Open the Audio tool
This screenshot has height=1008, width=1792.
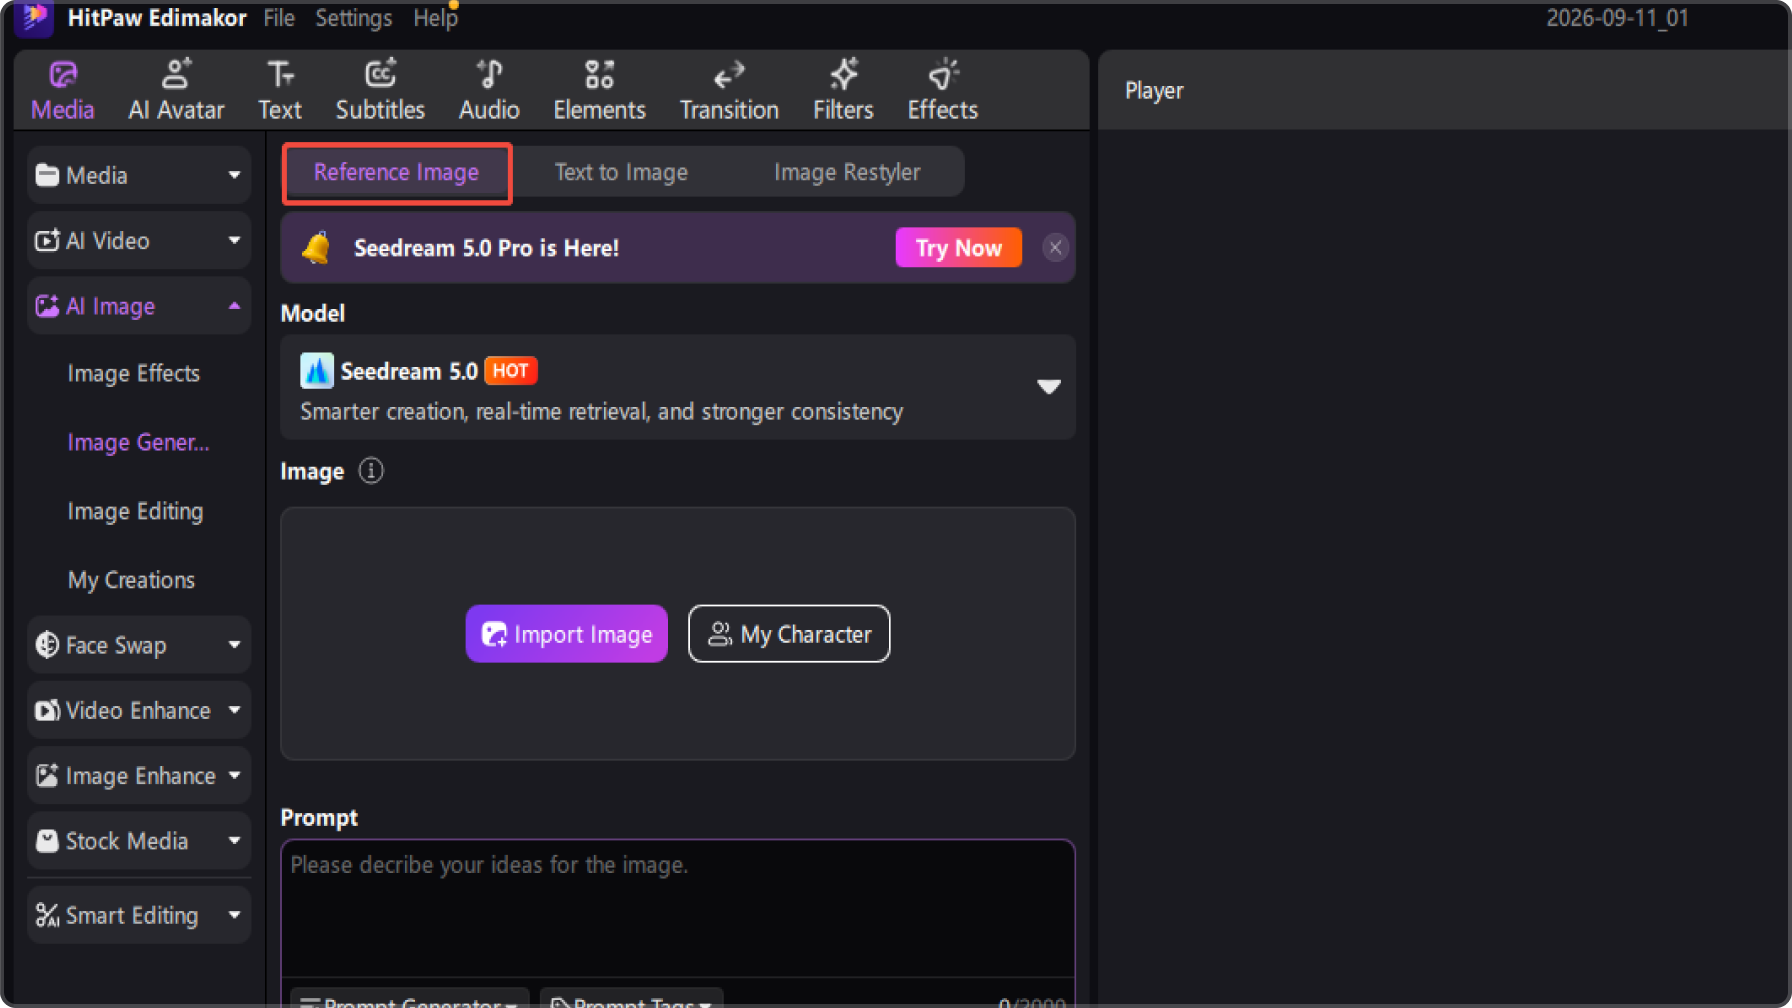point(489,90)
